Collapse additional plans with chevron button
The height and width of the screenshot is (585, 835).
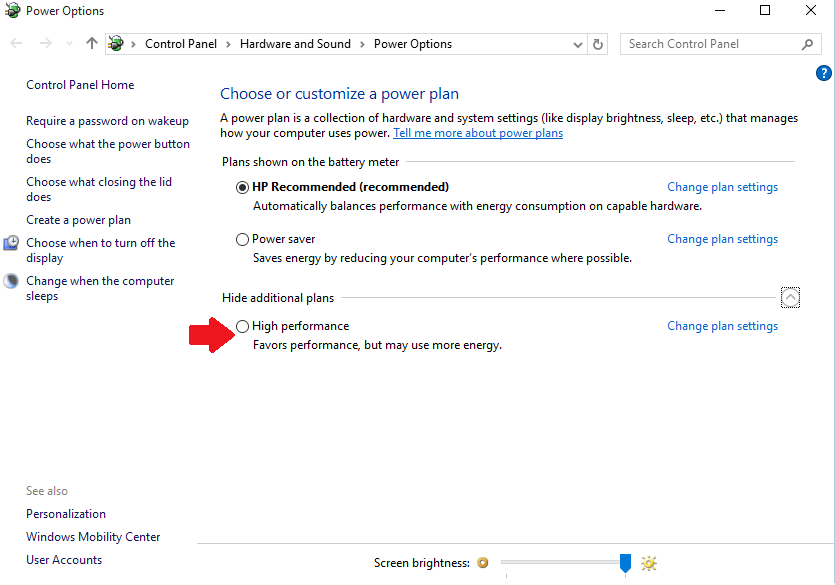click(790, 298)
